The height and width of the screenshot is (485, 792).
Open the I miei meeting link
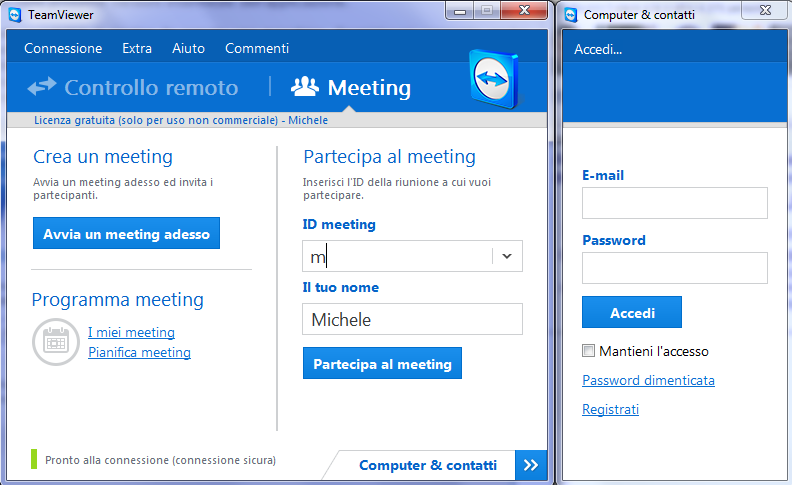(131, 332)
